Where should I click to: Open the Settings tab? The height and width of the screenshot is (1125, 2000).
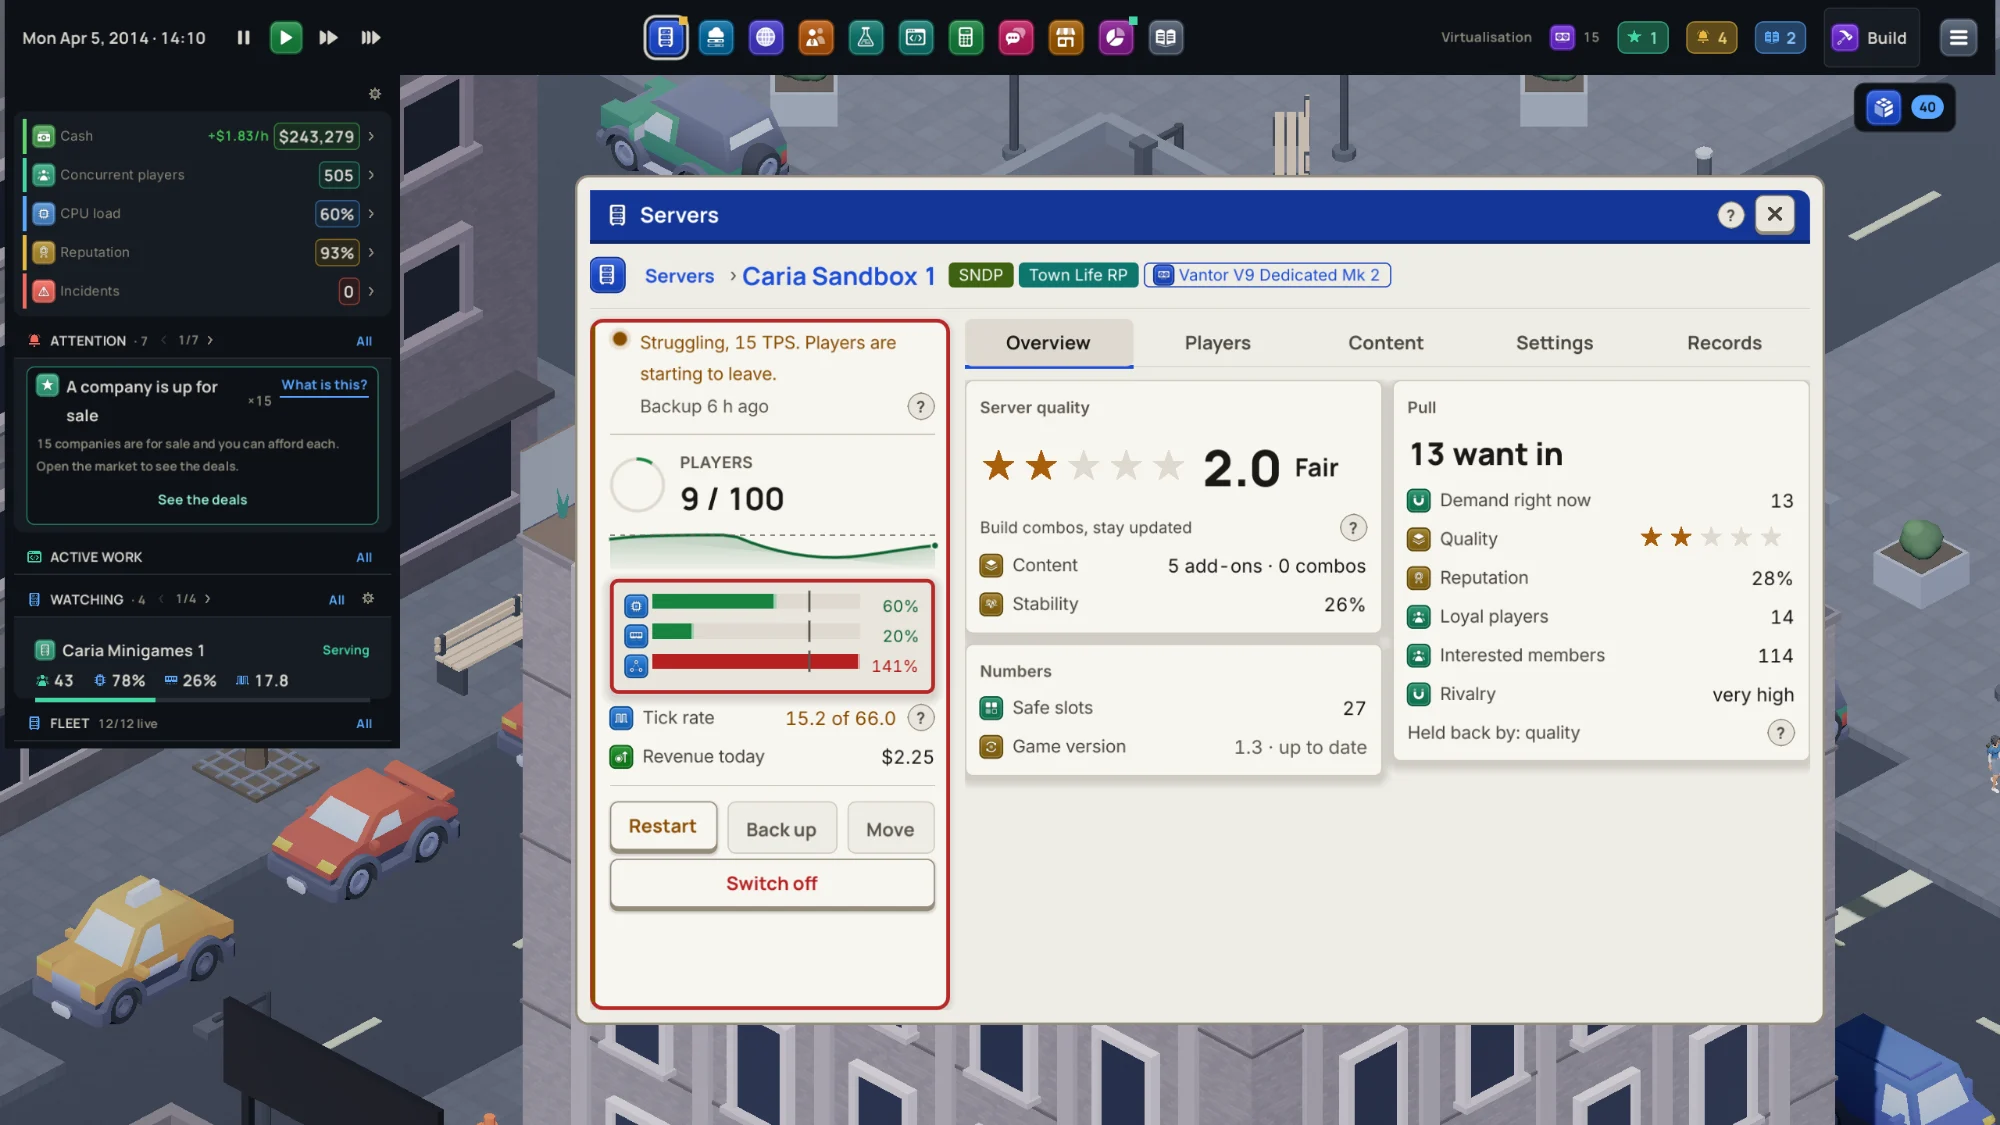[1554, 343]
